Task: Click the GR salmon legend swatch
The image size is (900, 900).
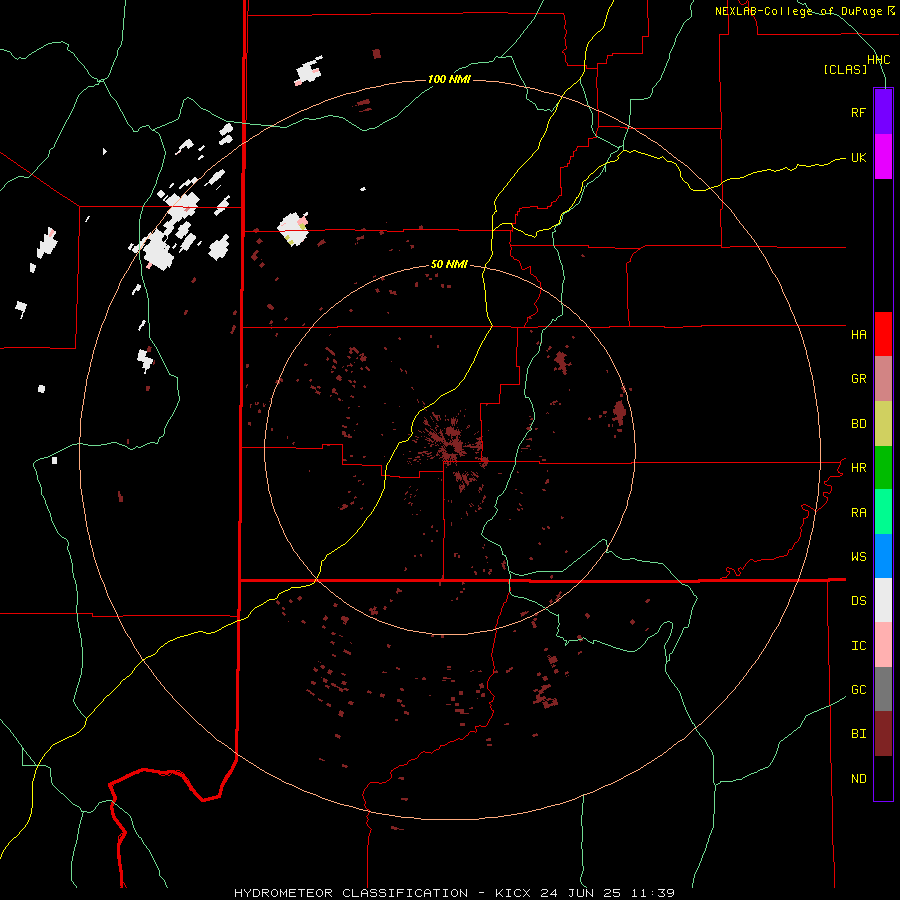Action: click(x=883, y=379)
